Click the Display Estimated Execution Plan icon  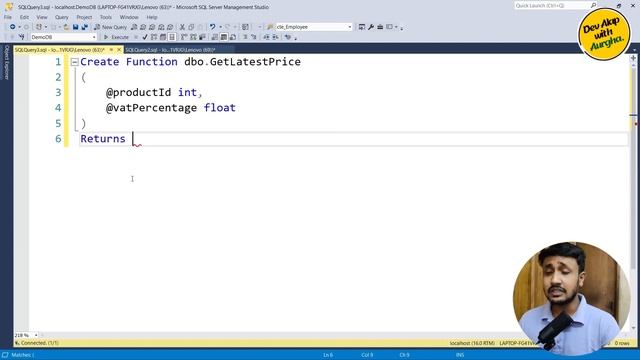[154, 37]
